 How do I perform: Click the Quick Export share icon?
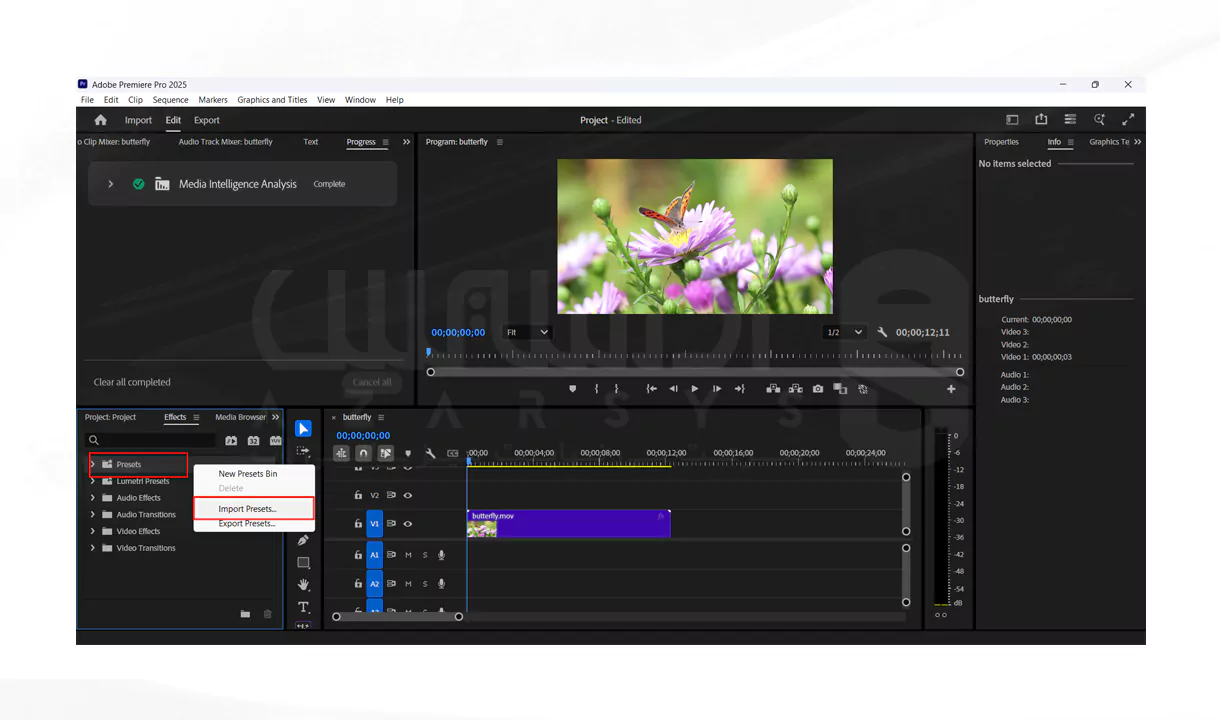[x=1041, y=120]
